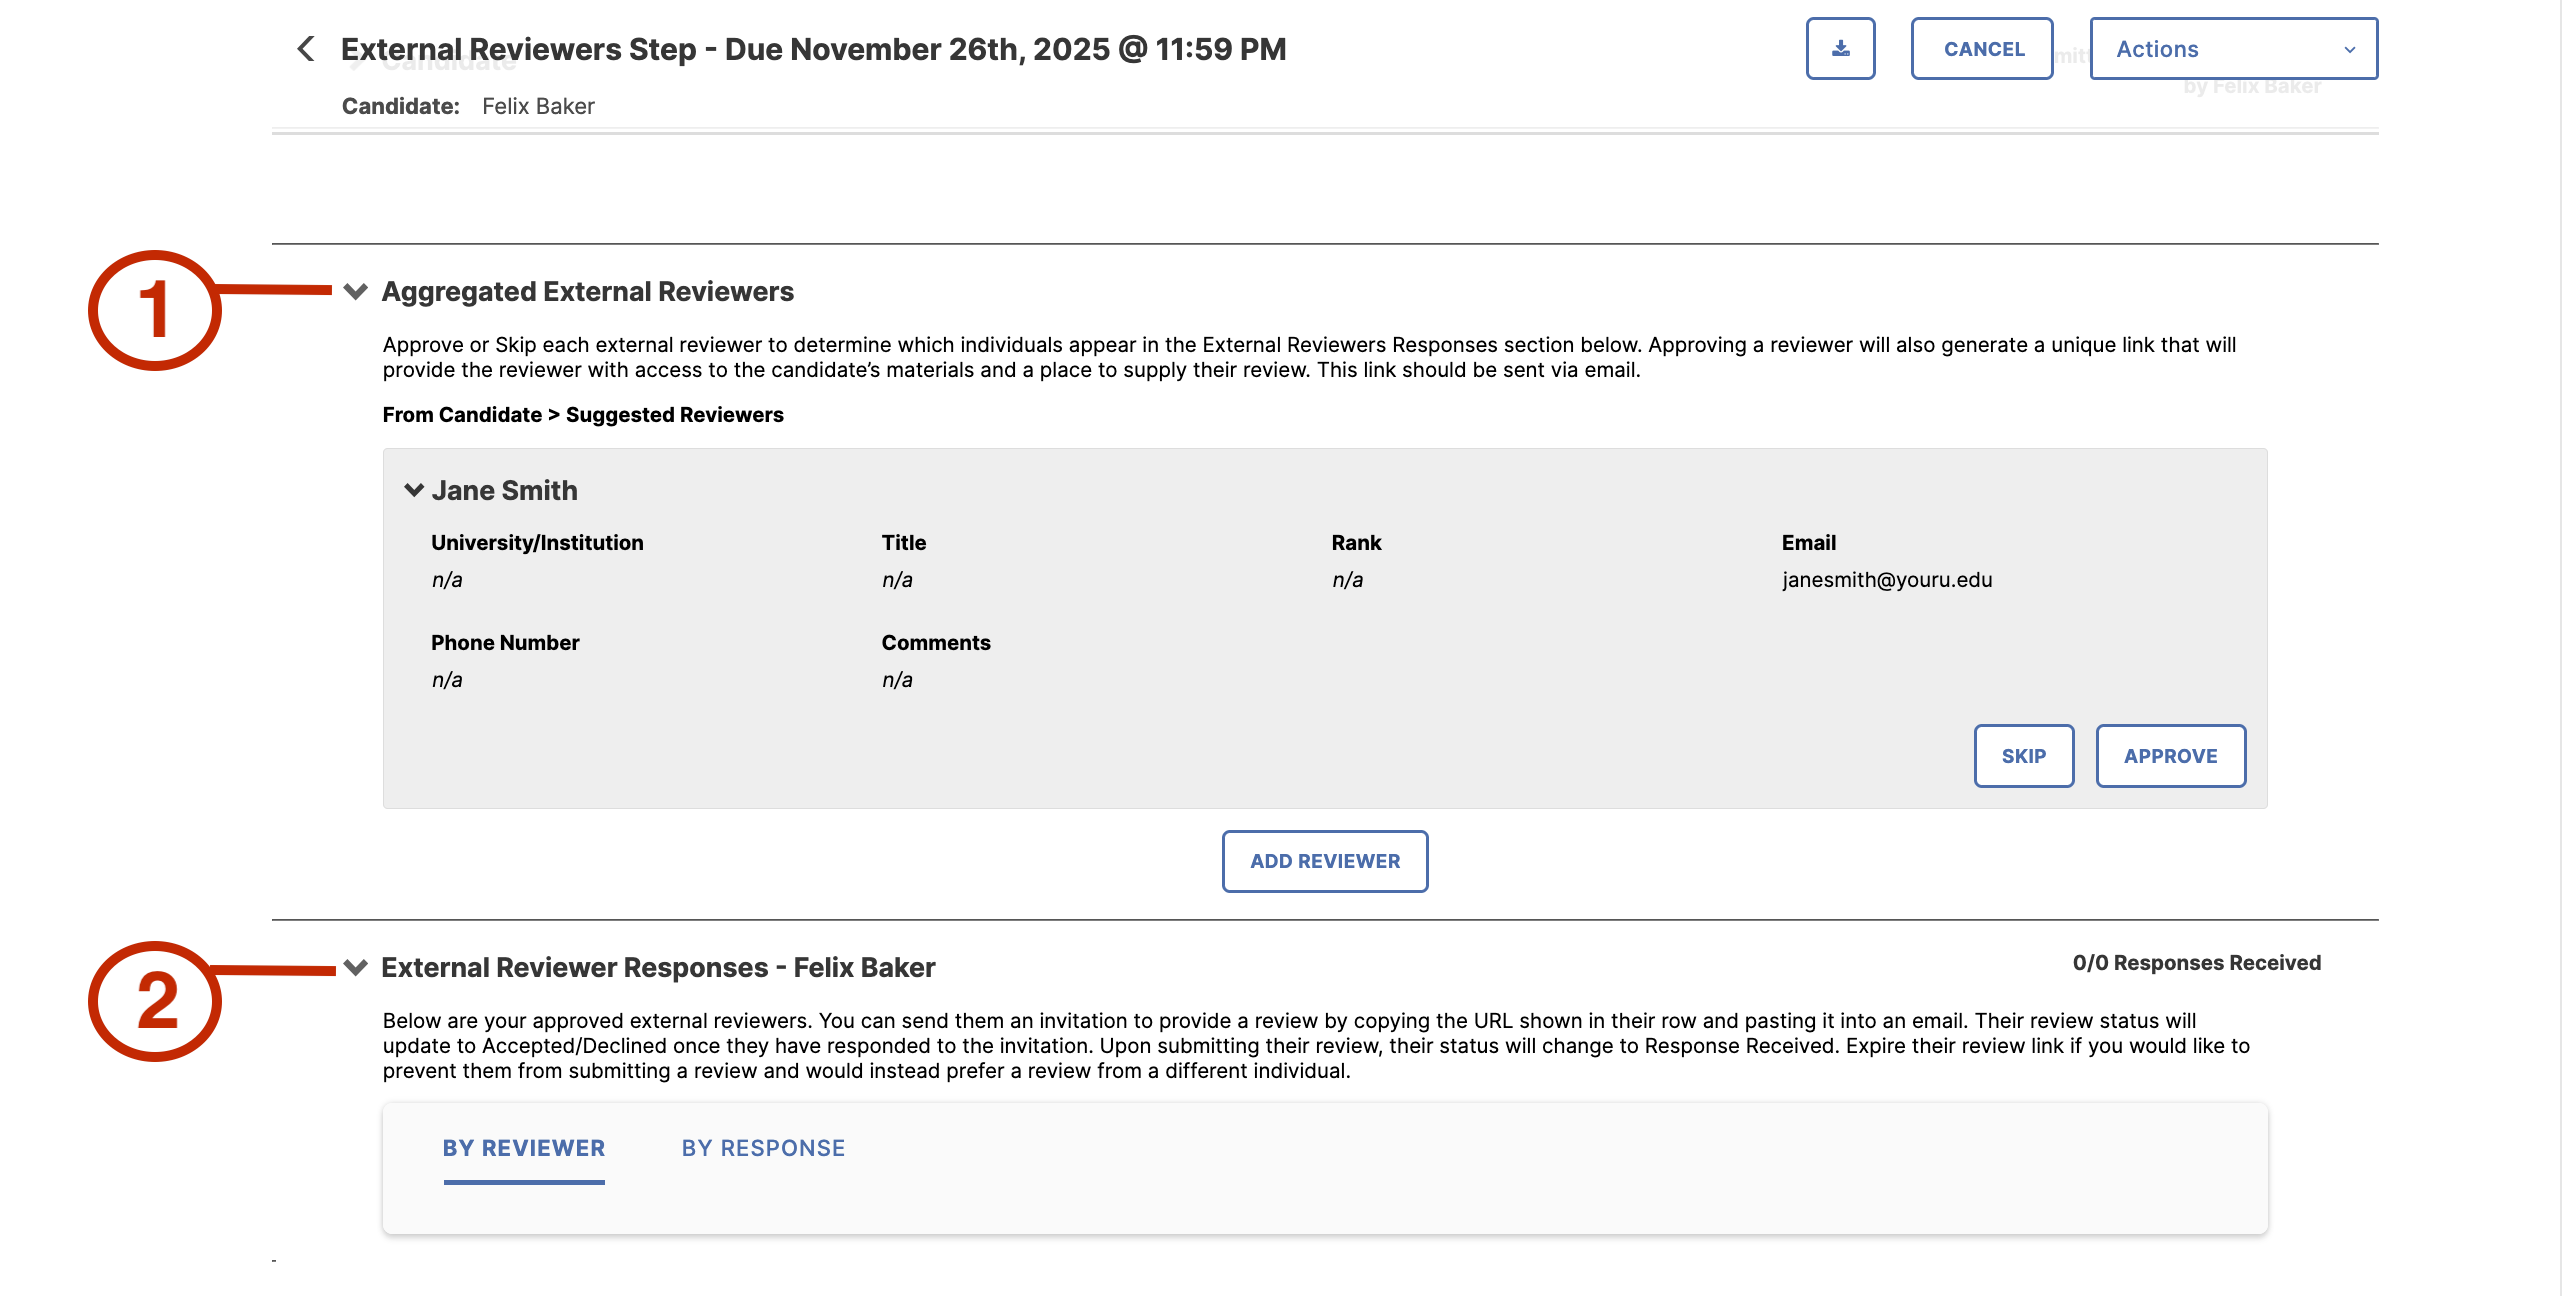Click the Rank field label
Viewport: 2562px width, 1296px height.
[1355, 543]
